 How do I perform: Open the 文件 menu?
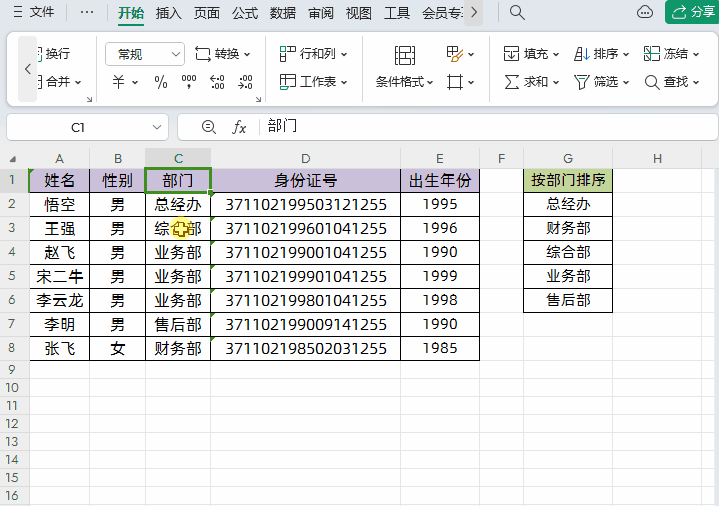pyautogui.click(x=34, y=12)
